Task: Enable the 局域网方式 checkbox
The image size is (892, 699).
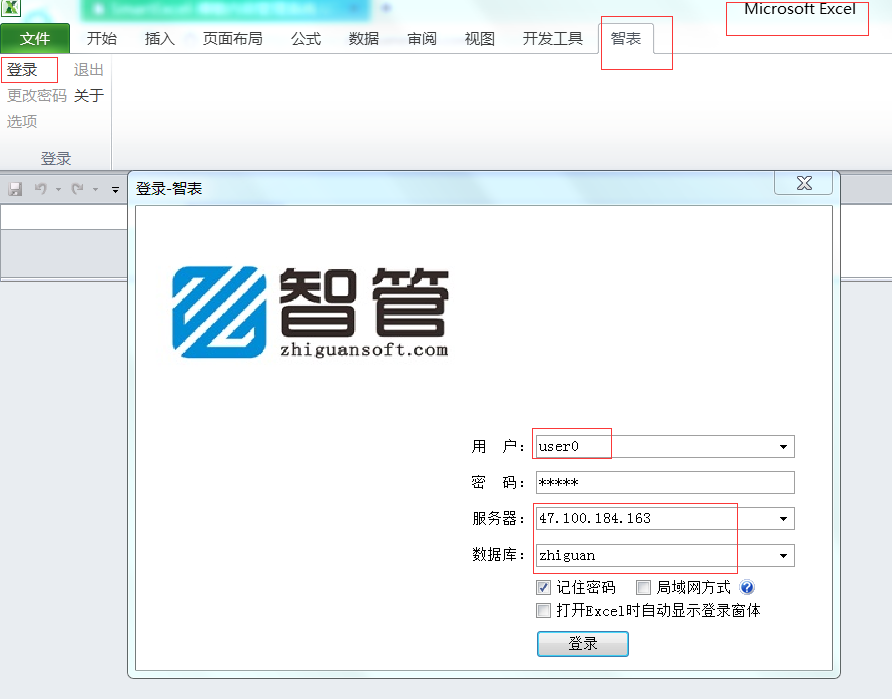Action: point(643,587)
